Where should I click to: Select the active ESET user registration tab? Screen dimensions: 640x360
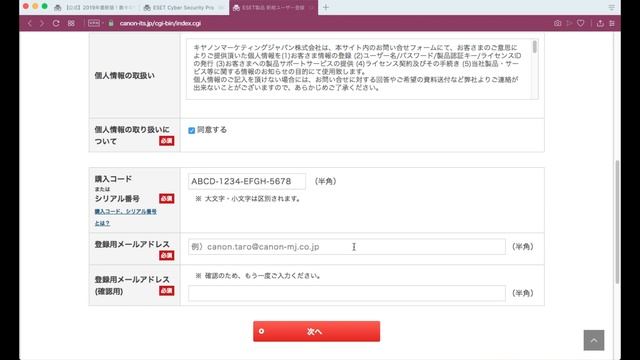pos(273,7)
